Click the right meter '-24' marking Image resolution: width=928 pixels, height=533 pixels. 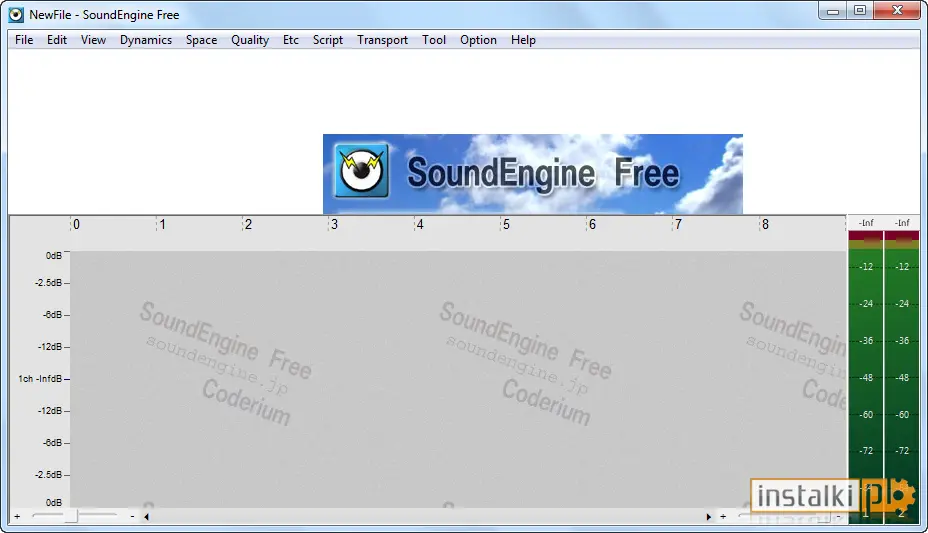[903, 303]
